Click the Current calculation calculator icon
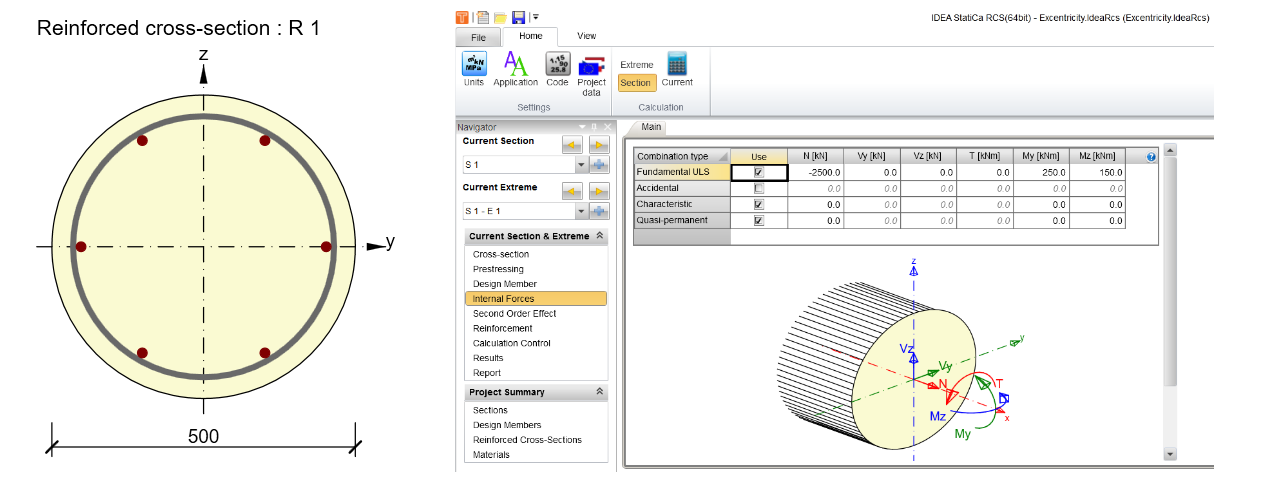 pos(677,66)
